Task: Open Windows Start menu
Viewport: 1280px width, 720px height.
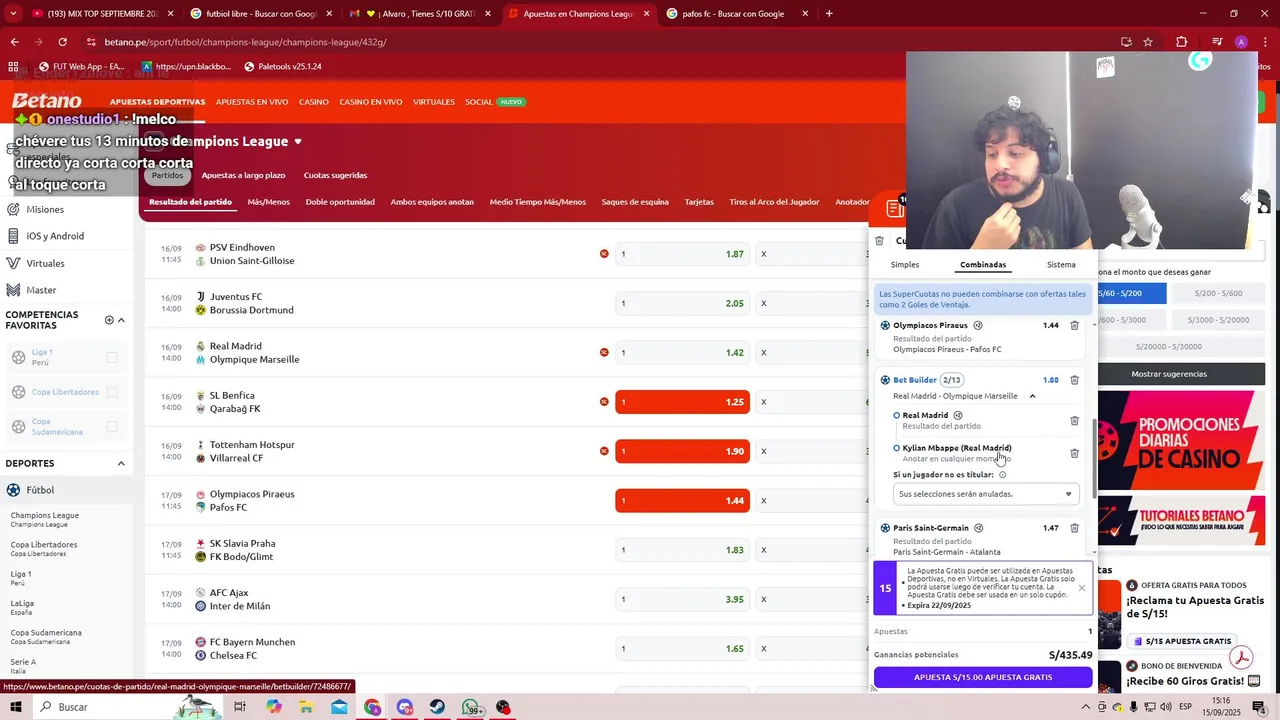Action: click(16, 707)
